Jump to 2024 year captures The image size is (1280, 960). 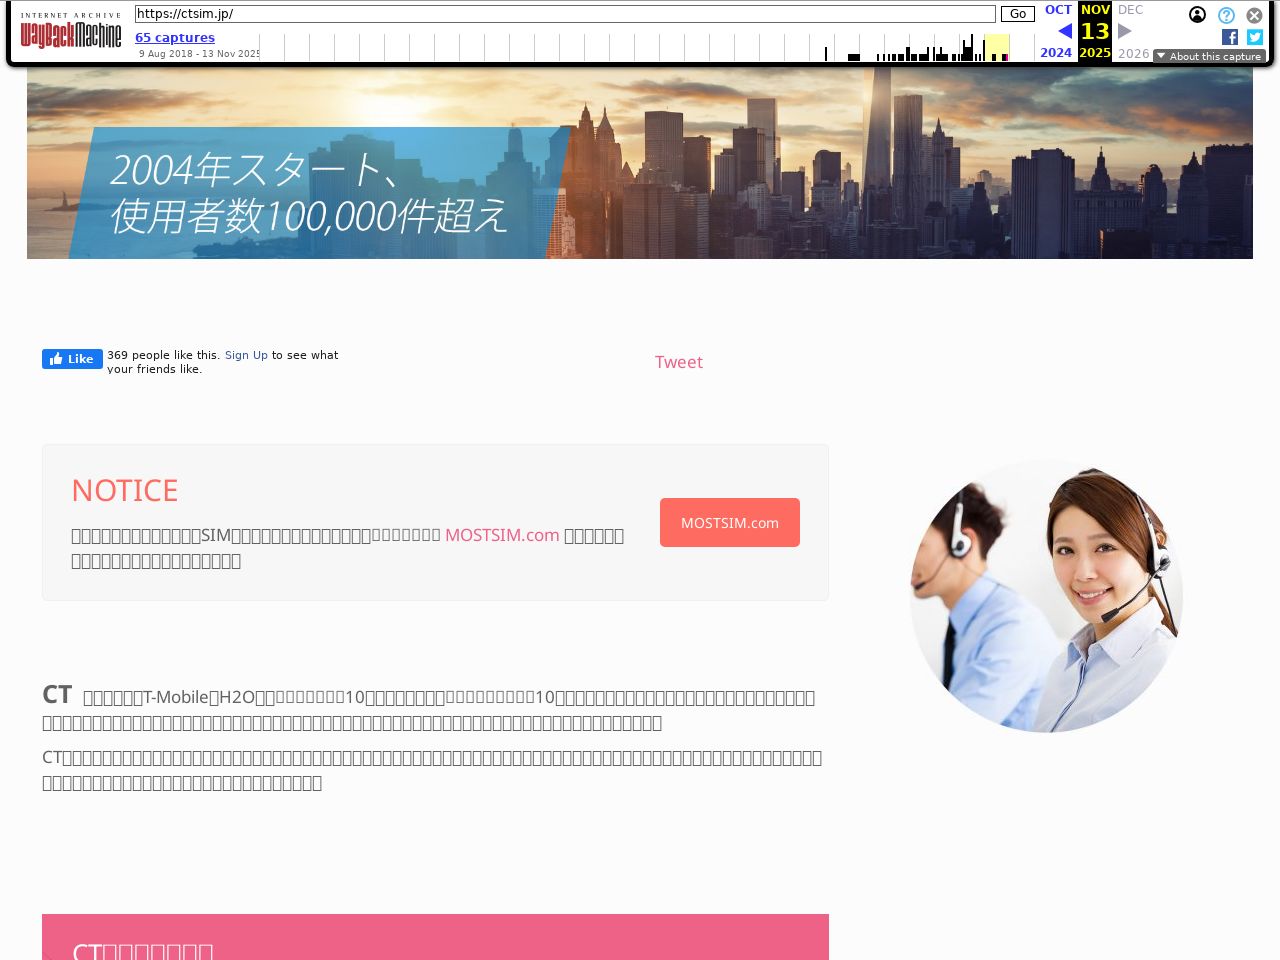[1056, 53]
